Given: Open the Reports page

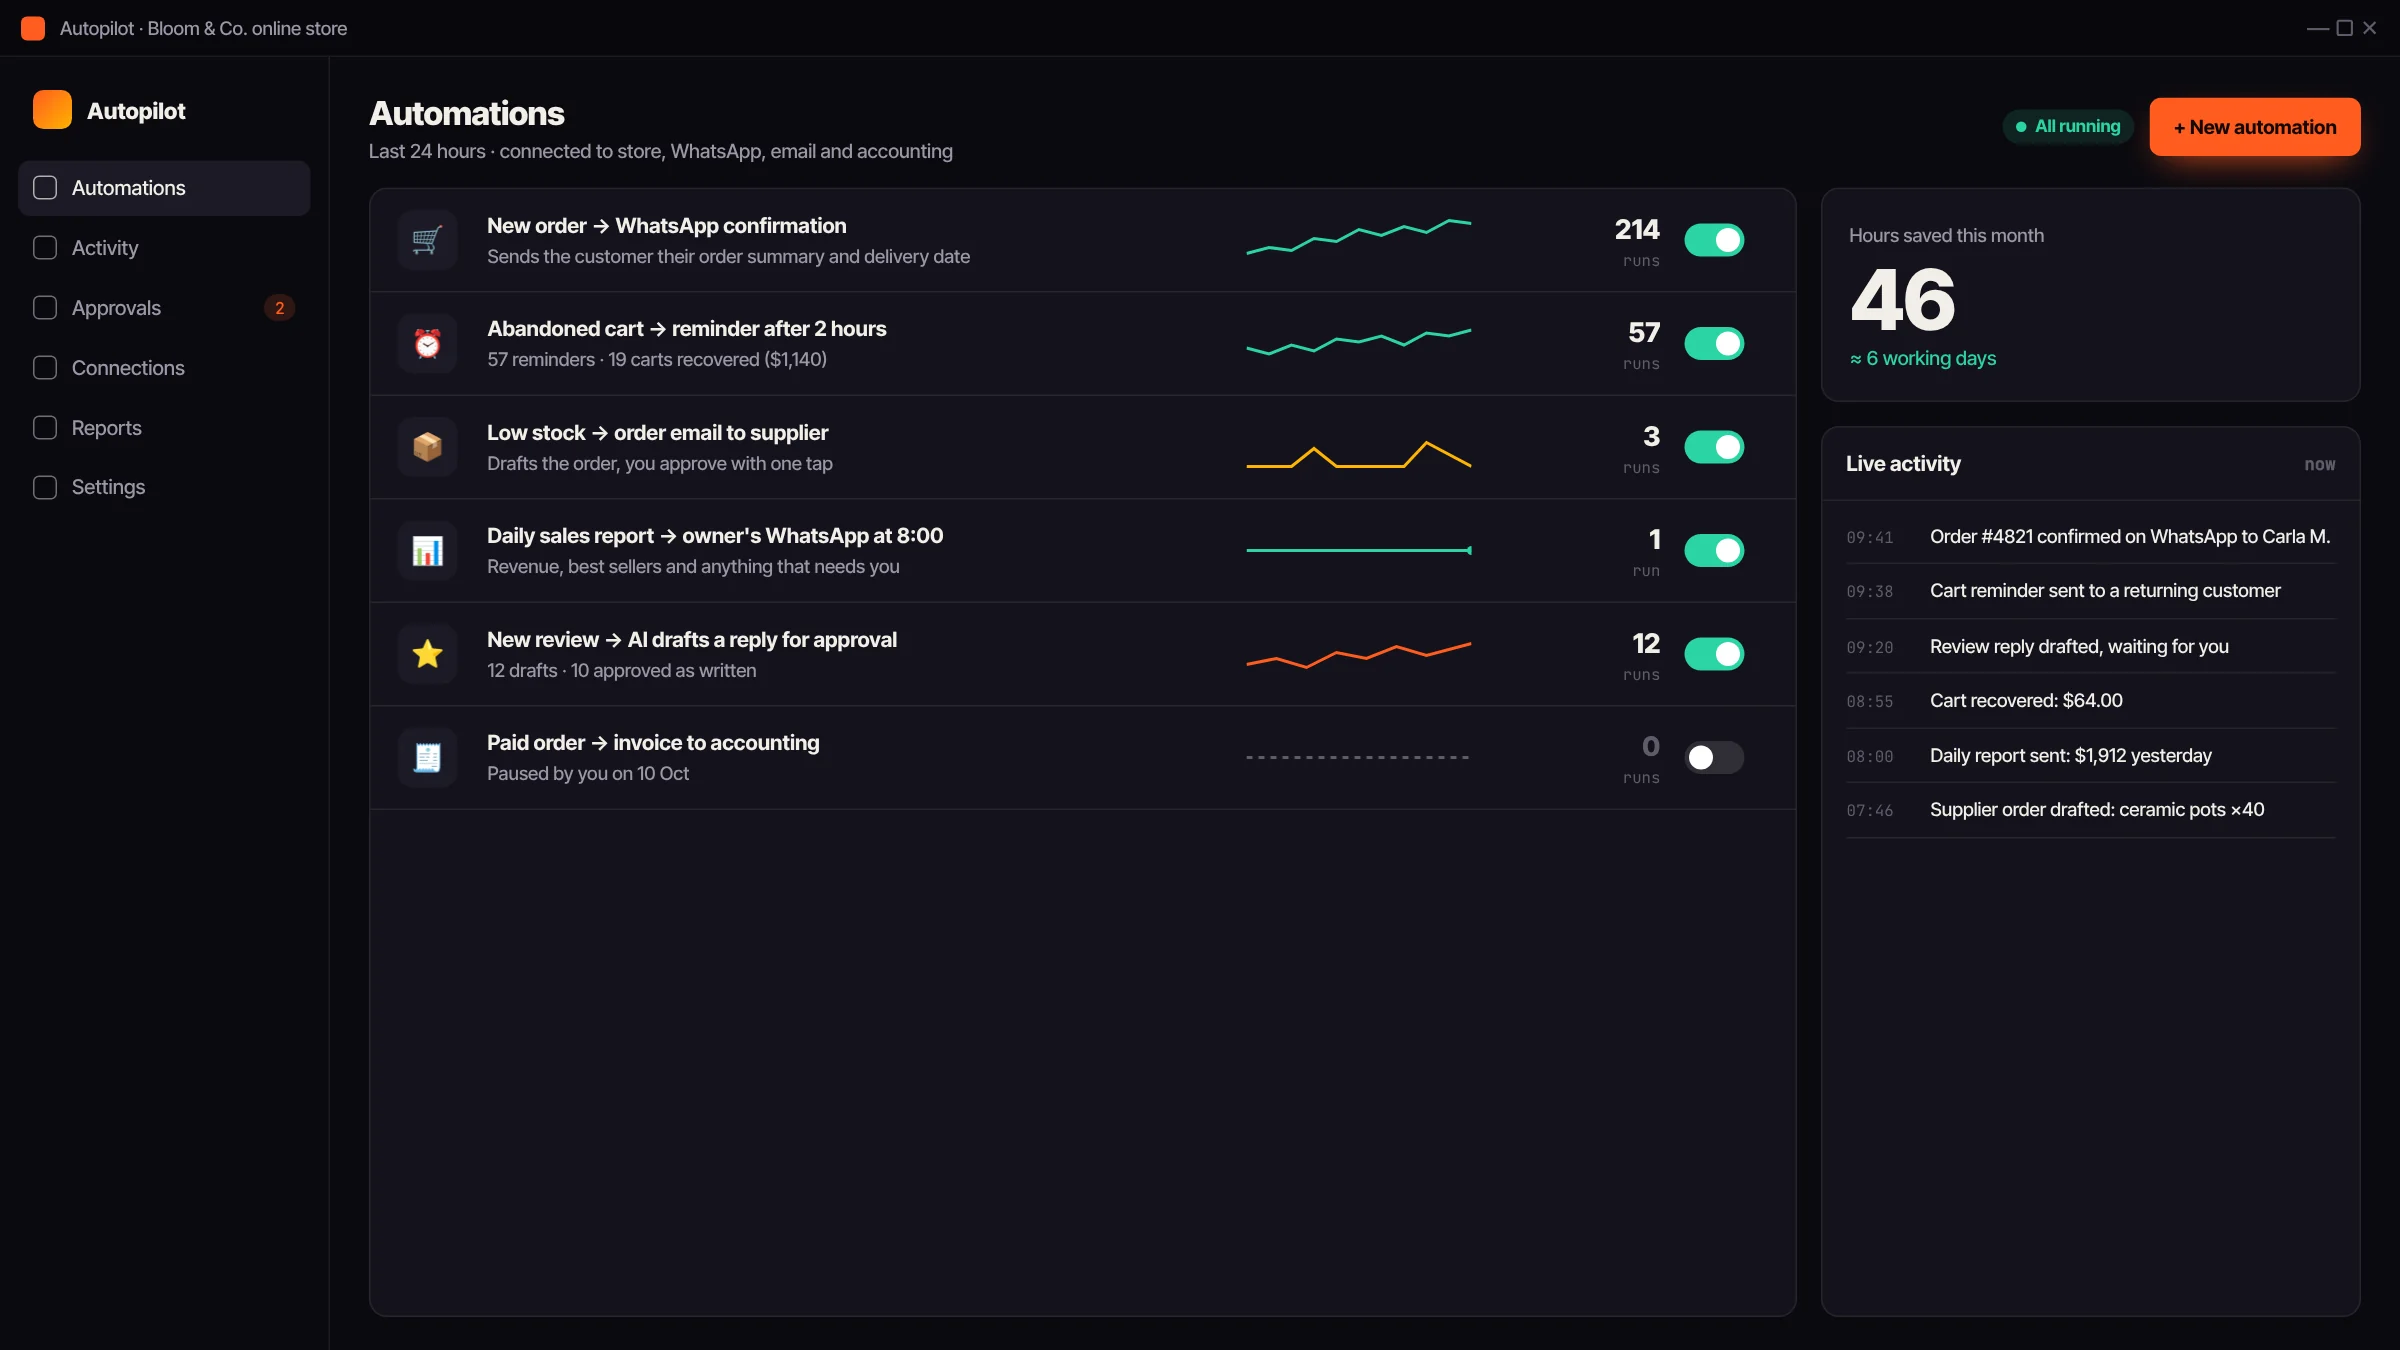Looking at the screenshot, I should pos(164,428).
